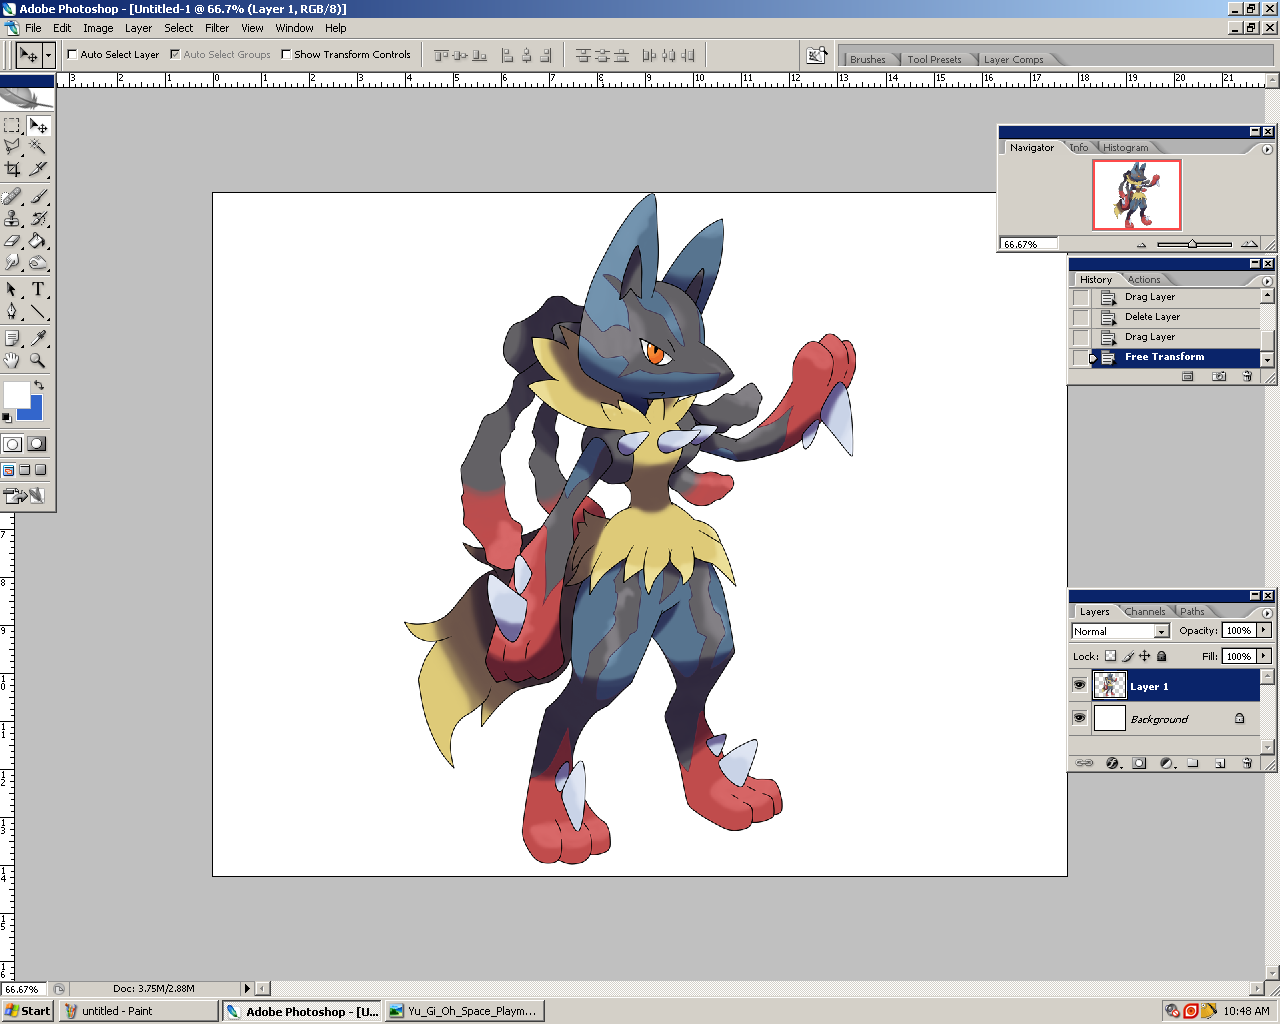The image size is (1280, 1024).
Task: Select the Line shape tool
Action: click(x=38, y=312)
